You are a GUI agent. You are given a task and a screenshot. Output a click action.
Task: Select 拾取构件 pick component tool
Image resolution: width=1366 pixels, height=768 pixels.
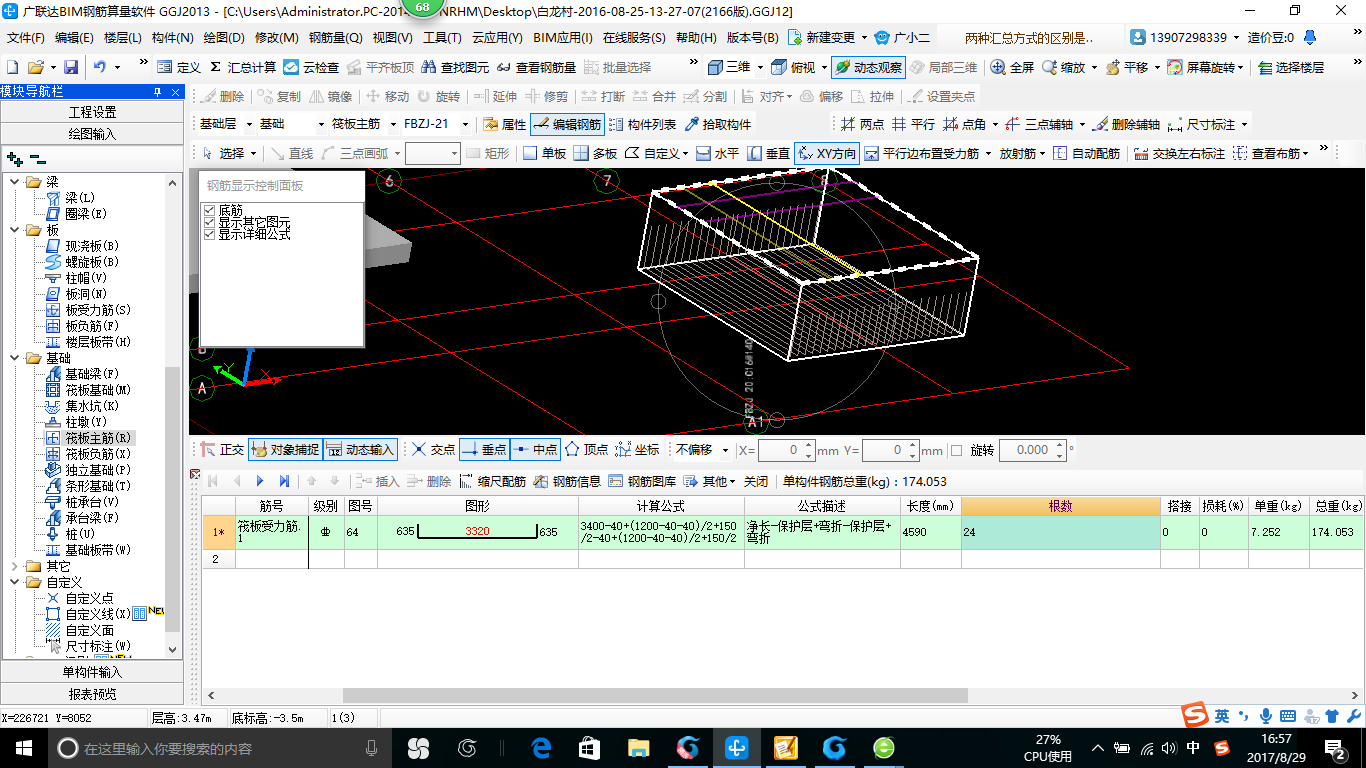pyautogui.click(x=717, y=125)
